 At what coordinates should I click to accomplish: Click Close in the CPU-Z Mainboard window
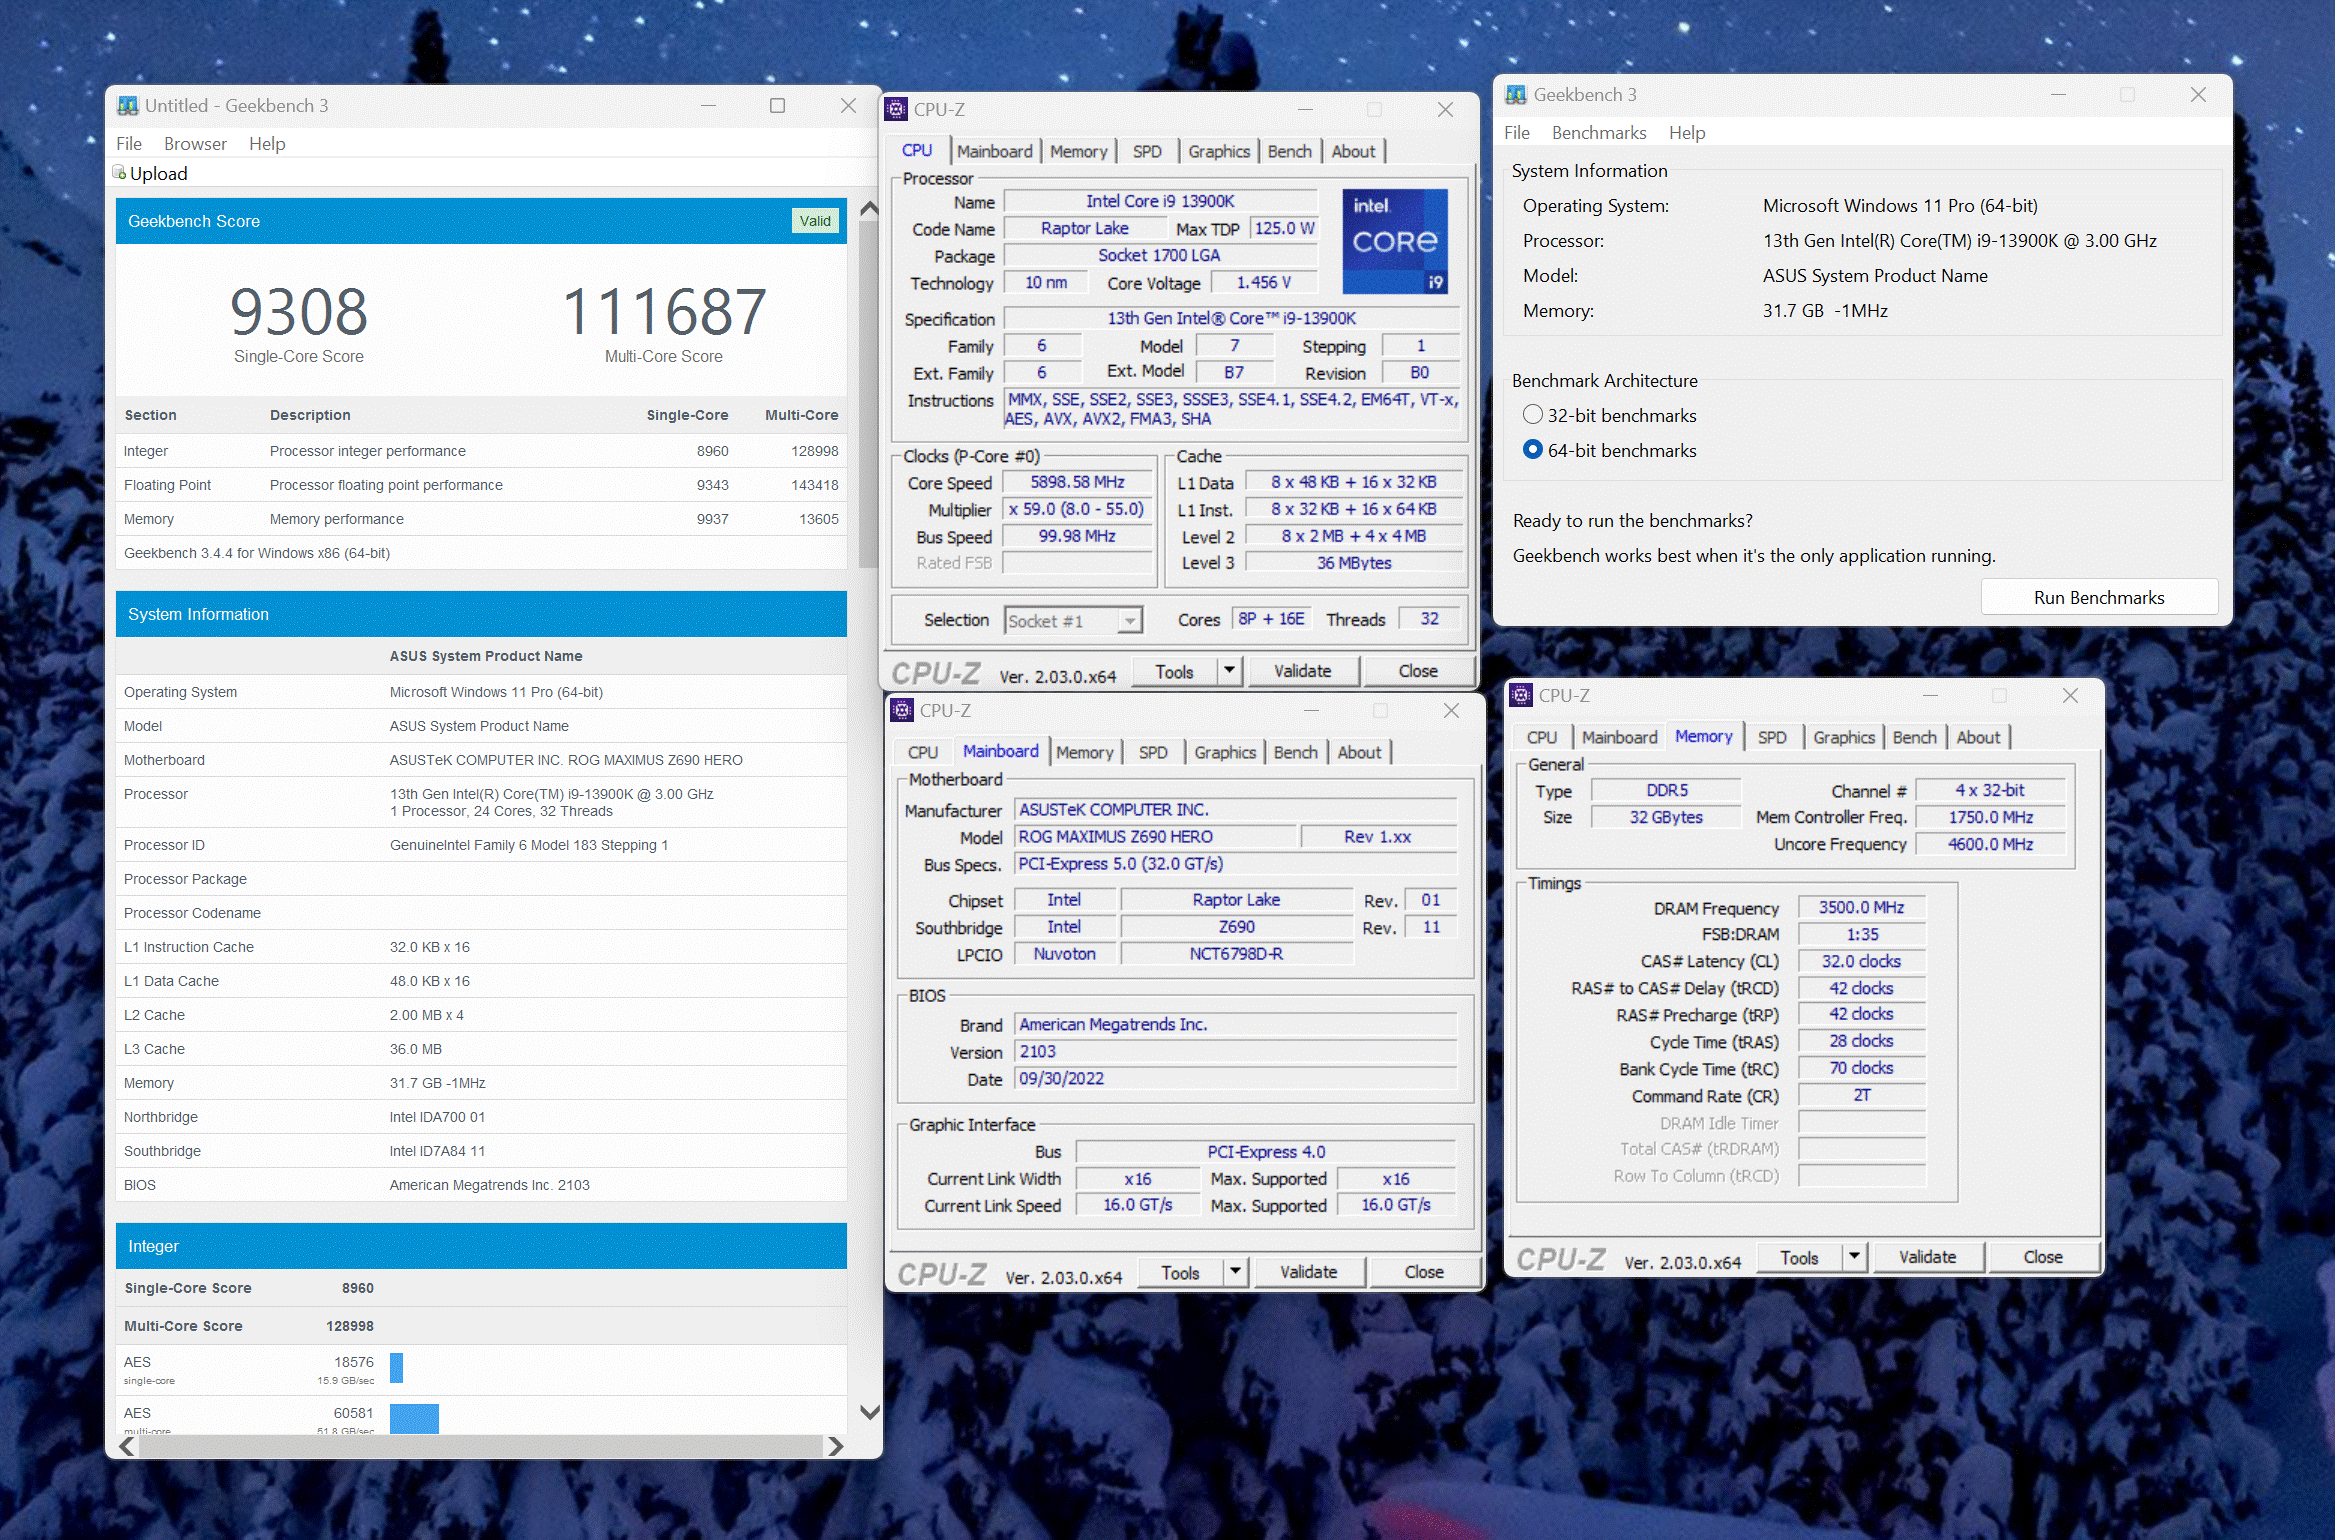[1424, 1272]
